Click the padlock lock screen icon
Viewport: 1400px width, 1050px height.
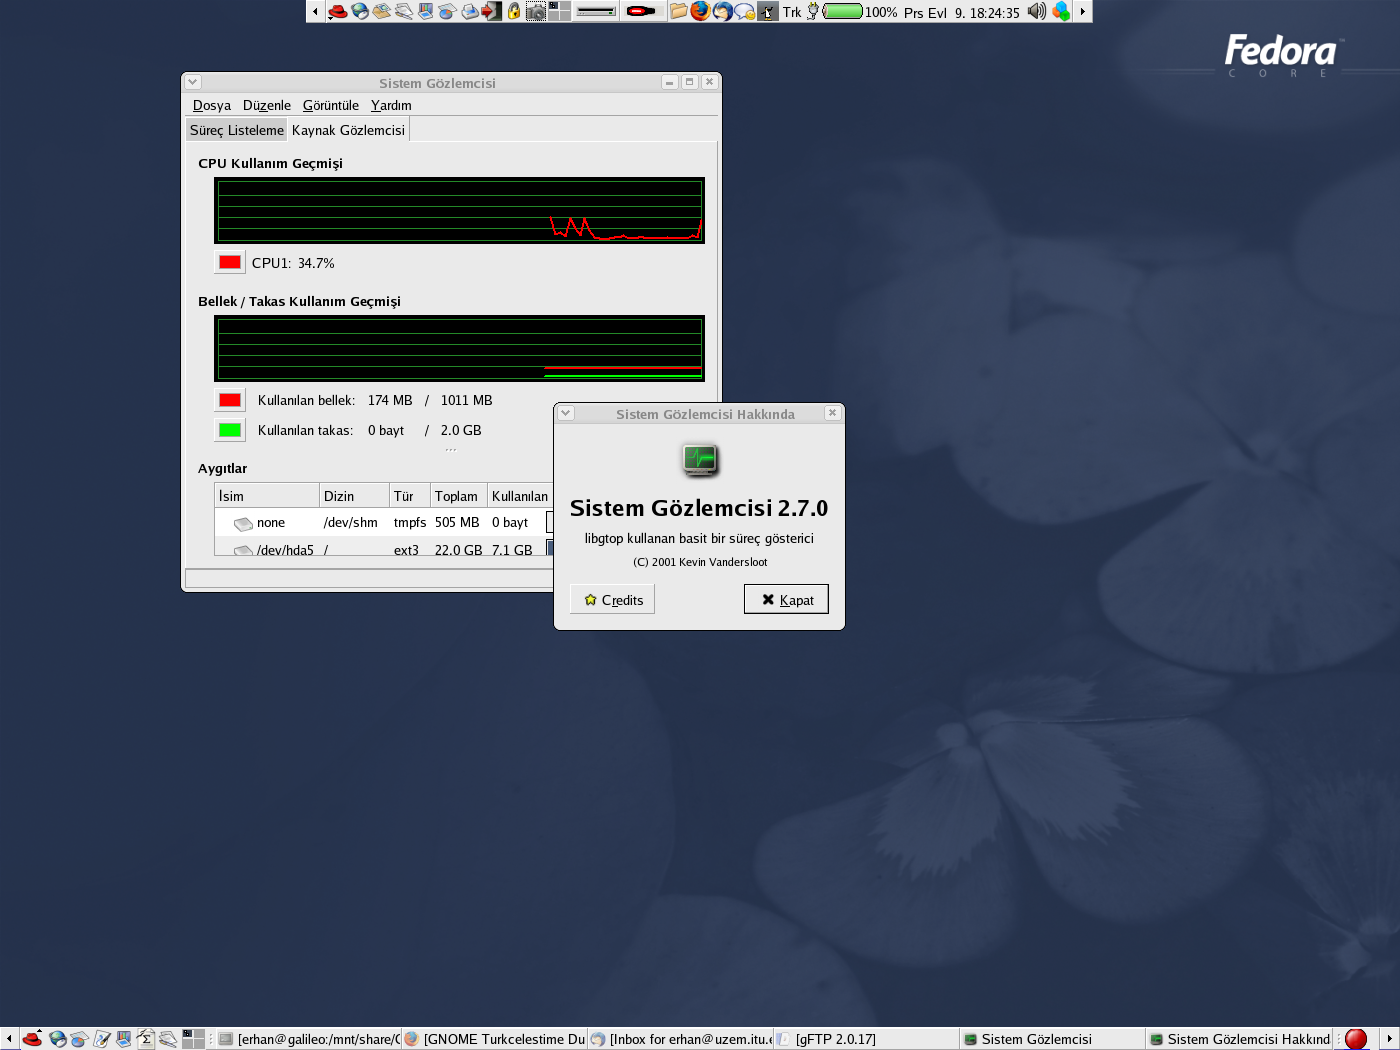514,11
